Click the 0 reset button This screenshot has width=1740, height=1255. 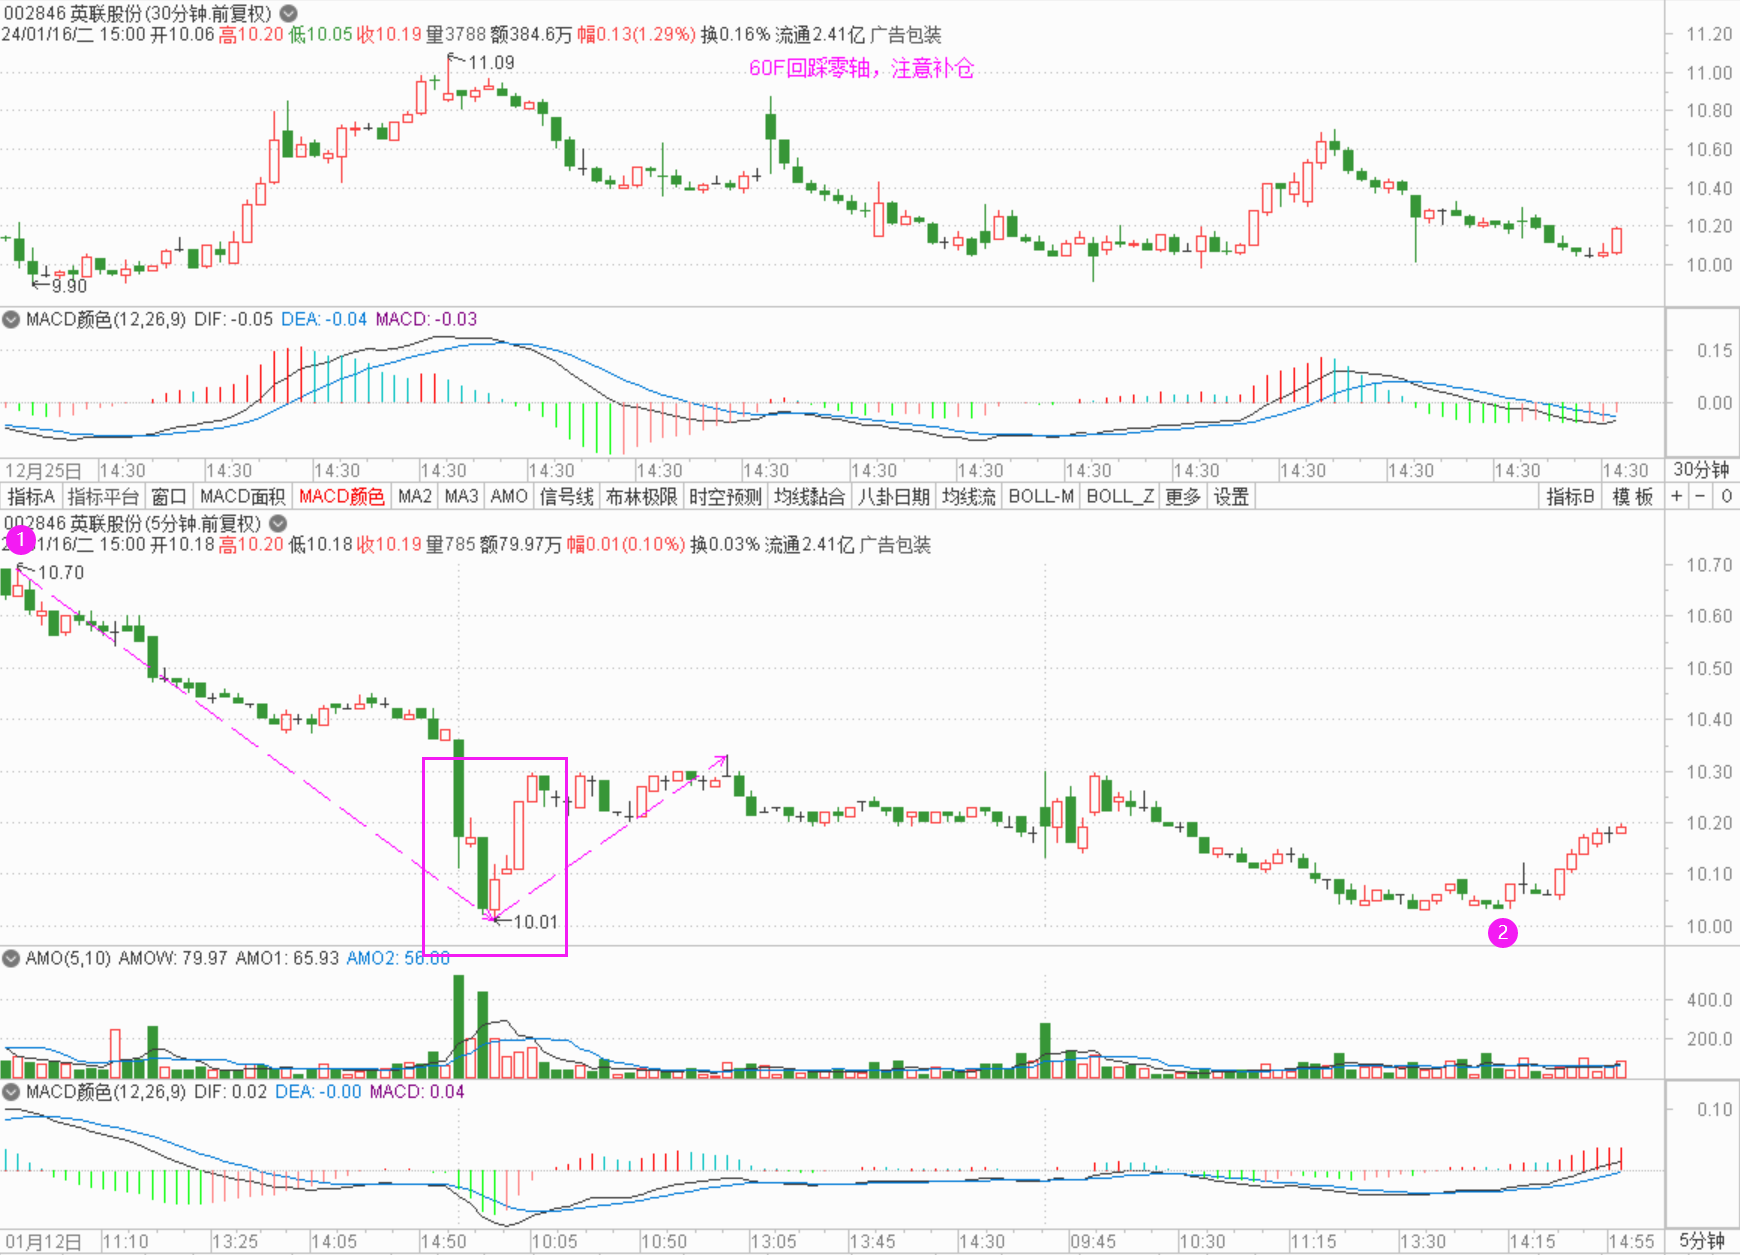click(x=1726, y=496)
